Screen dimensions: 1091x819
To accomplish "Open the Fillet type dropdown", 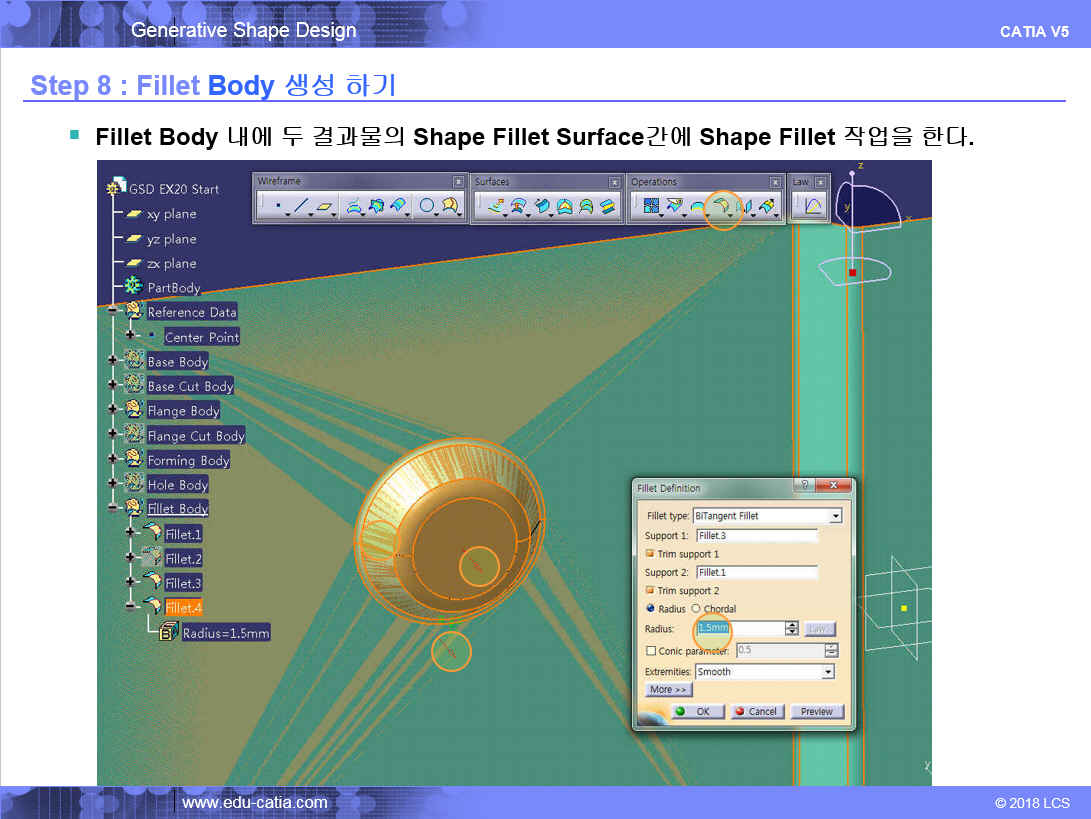I will pyautogui.click(x=835, y=516).
